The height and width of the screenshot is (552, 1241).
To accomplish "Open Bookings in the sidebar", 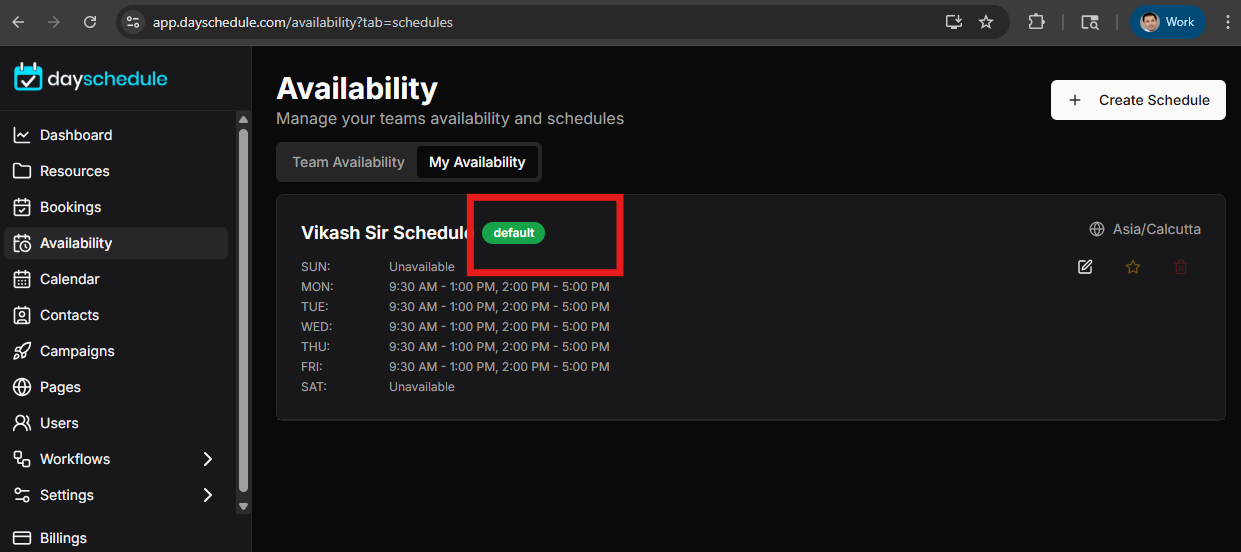I will pos(70,207).
